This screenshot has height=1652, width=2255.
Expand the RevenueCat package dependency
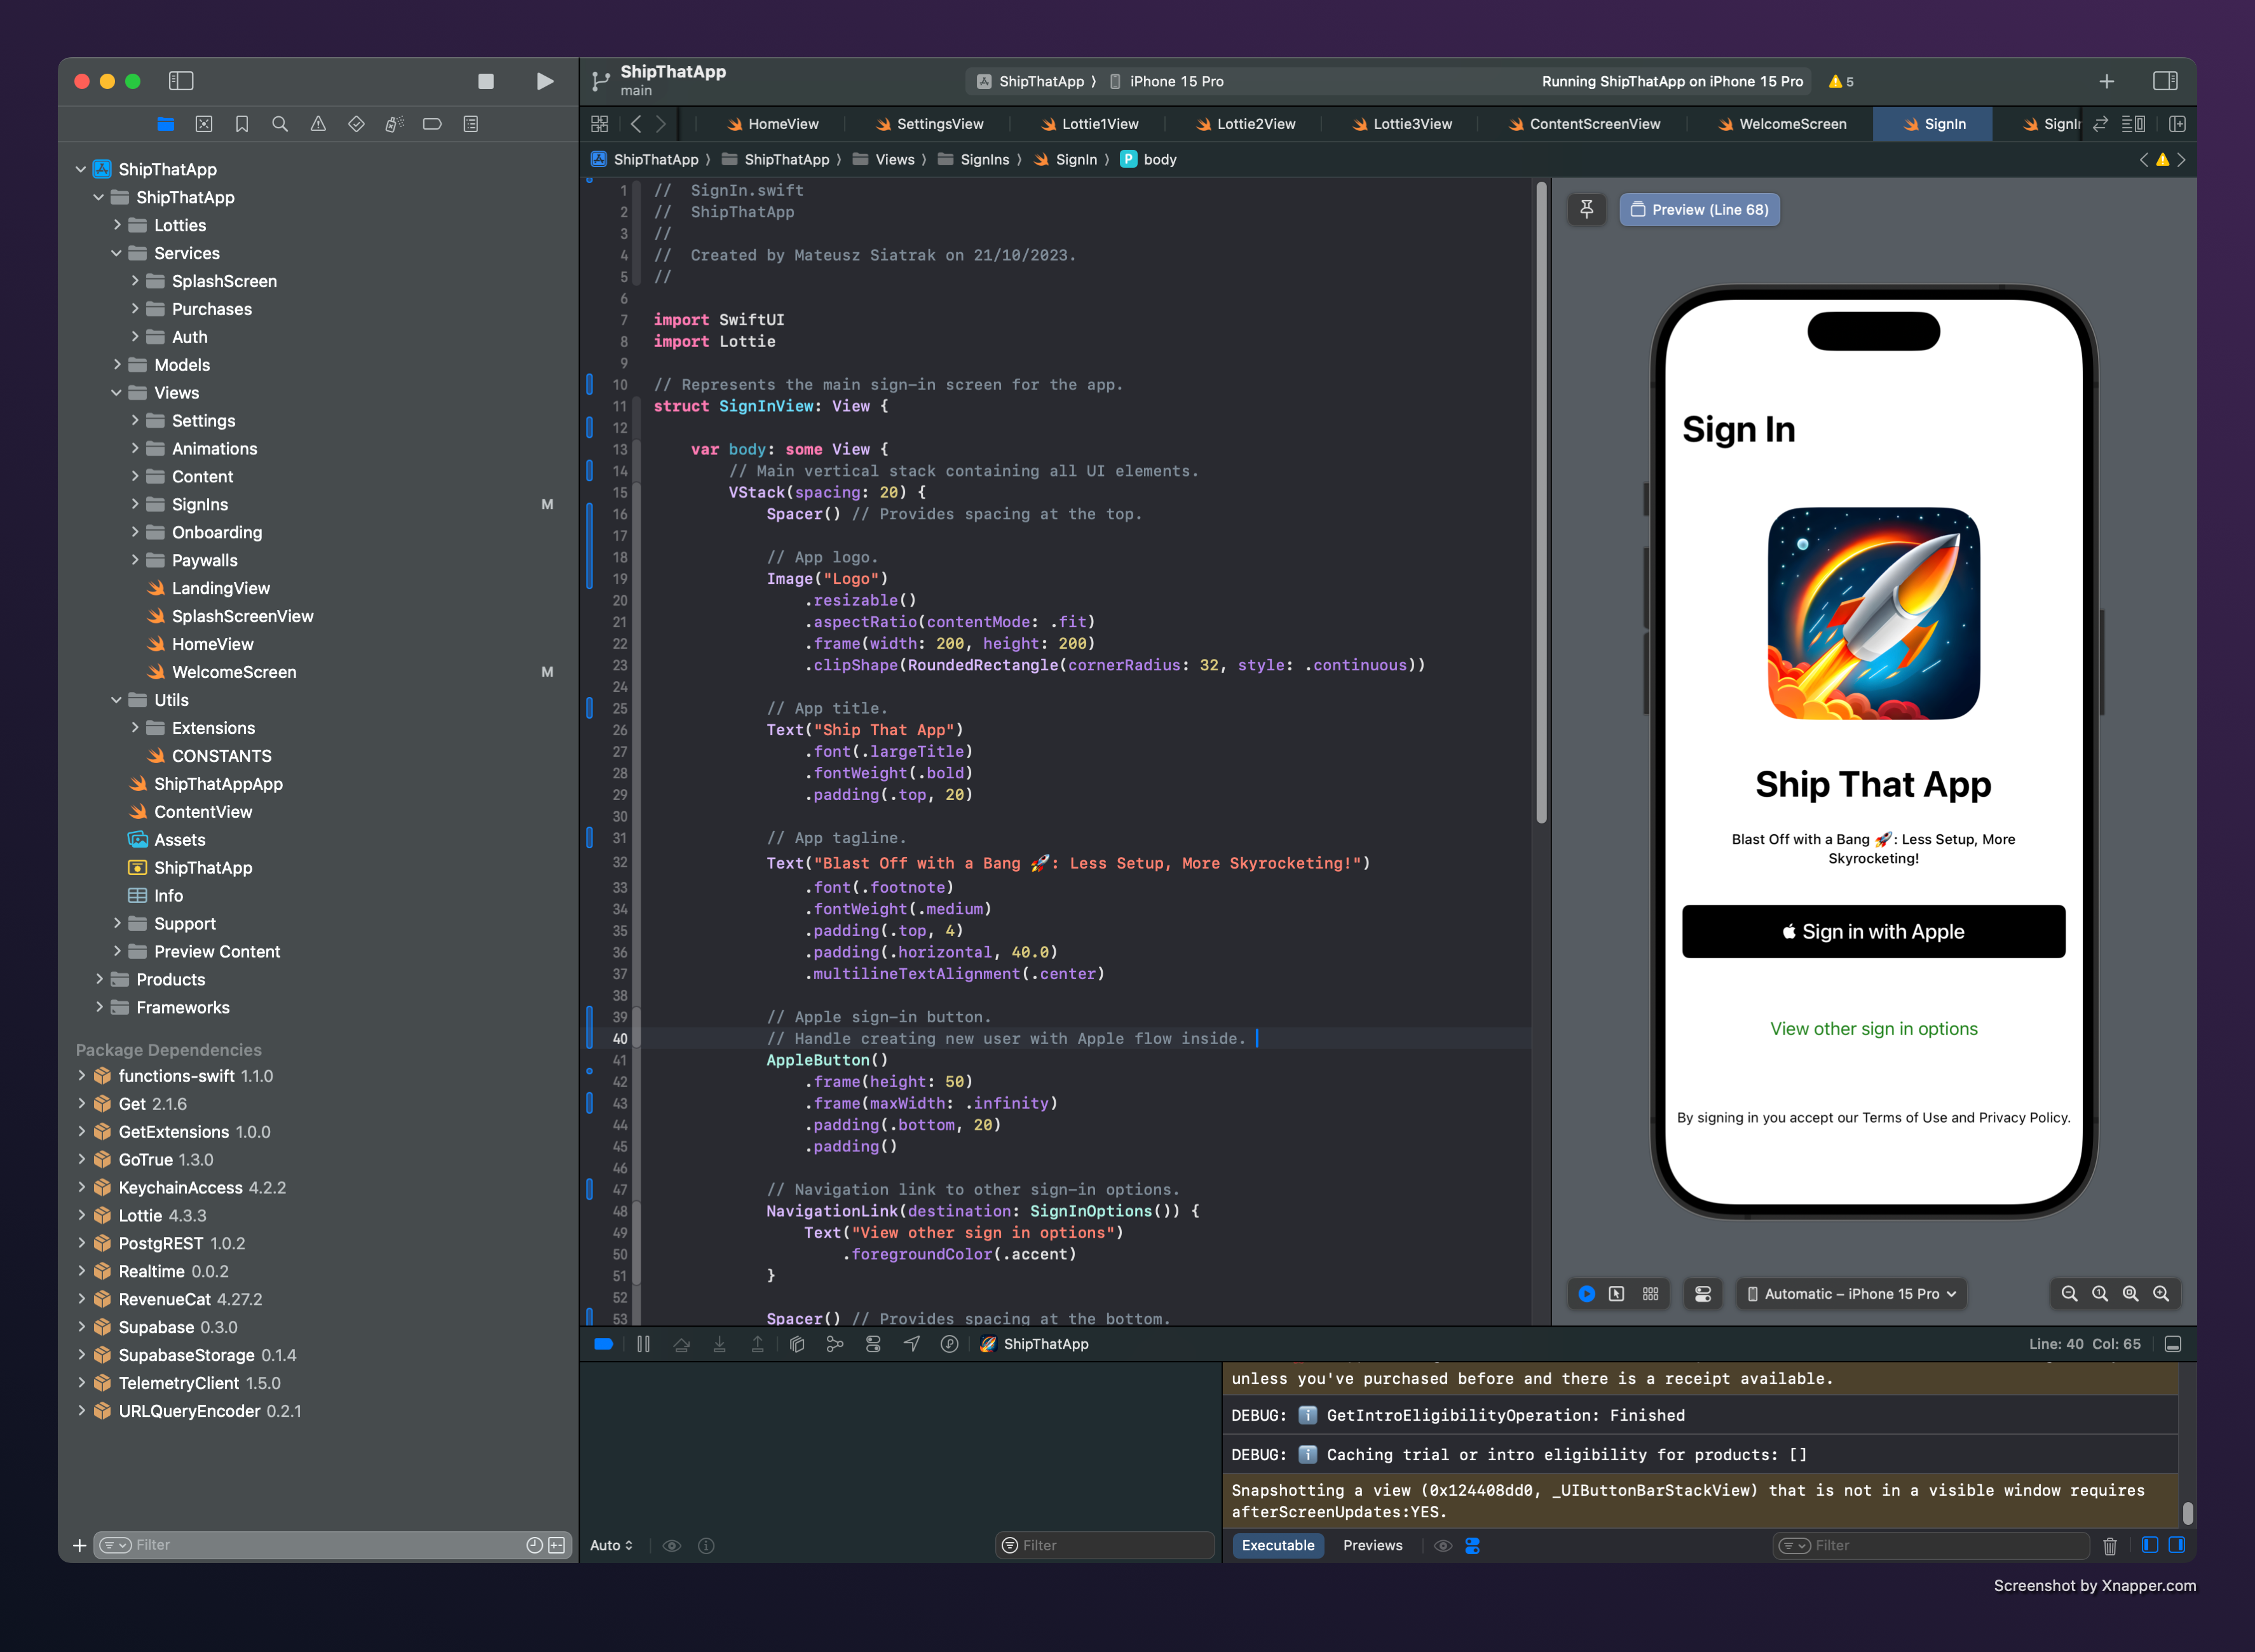pyautogui.click(x=82, y=1299)
